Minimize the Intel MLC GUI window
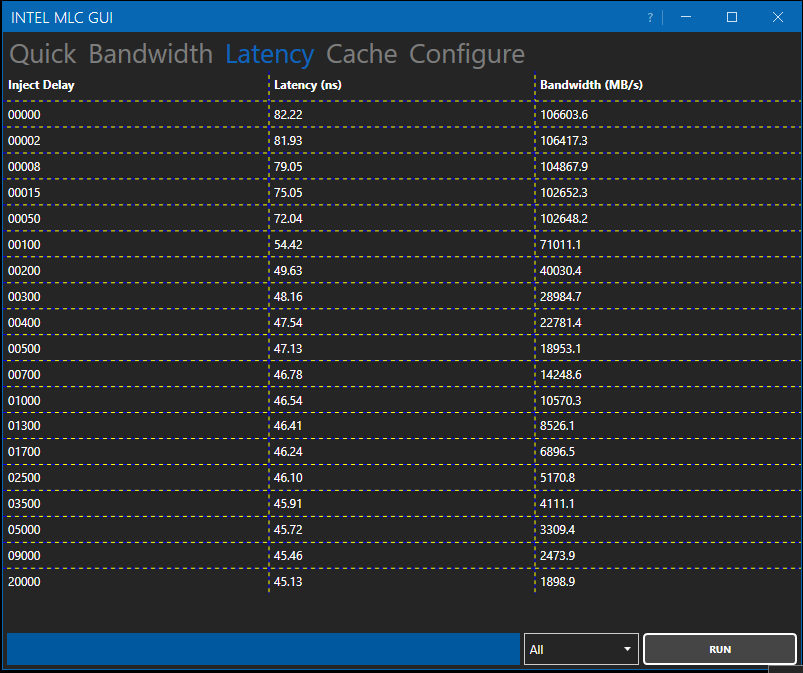This screenshot has height=673, width=803. tap(686, 17)
